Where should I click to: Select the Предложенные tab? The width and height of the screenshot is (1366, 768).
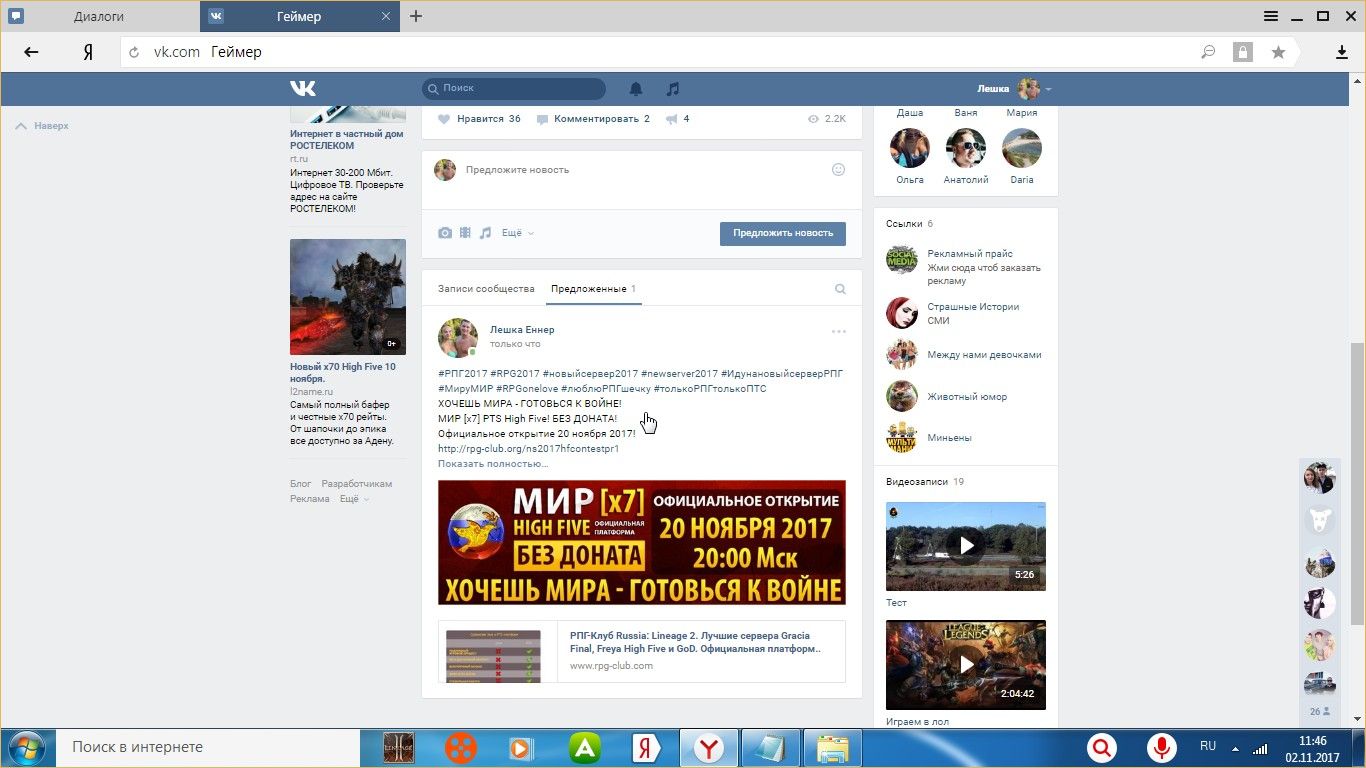(594, 289)
